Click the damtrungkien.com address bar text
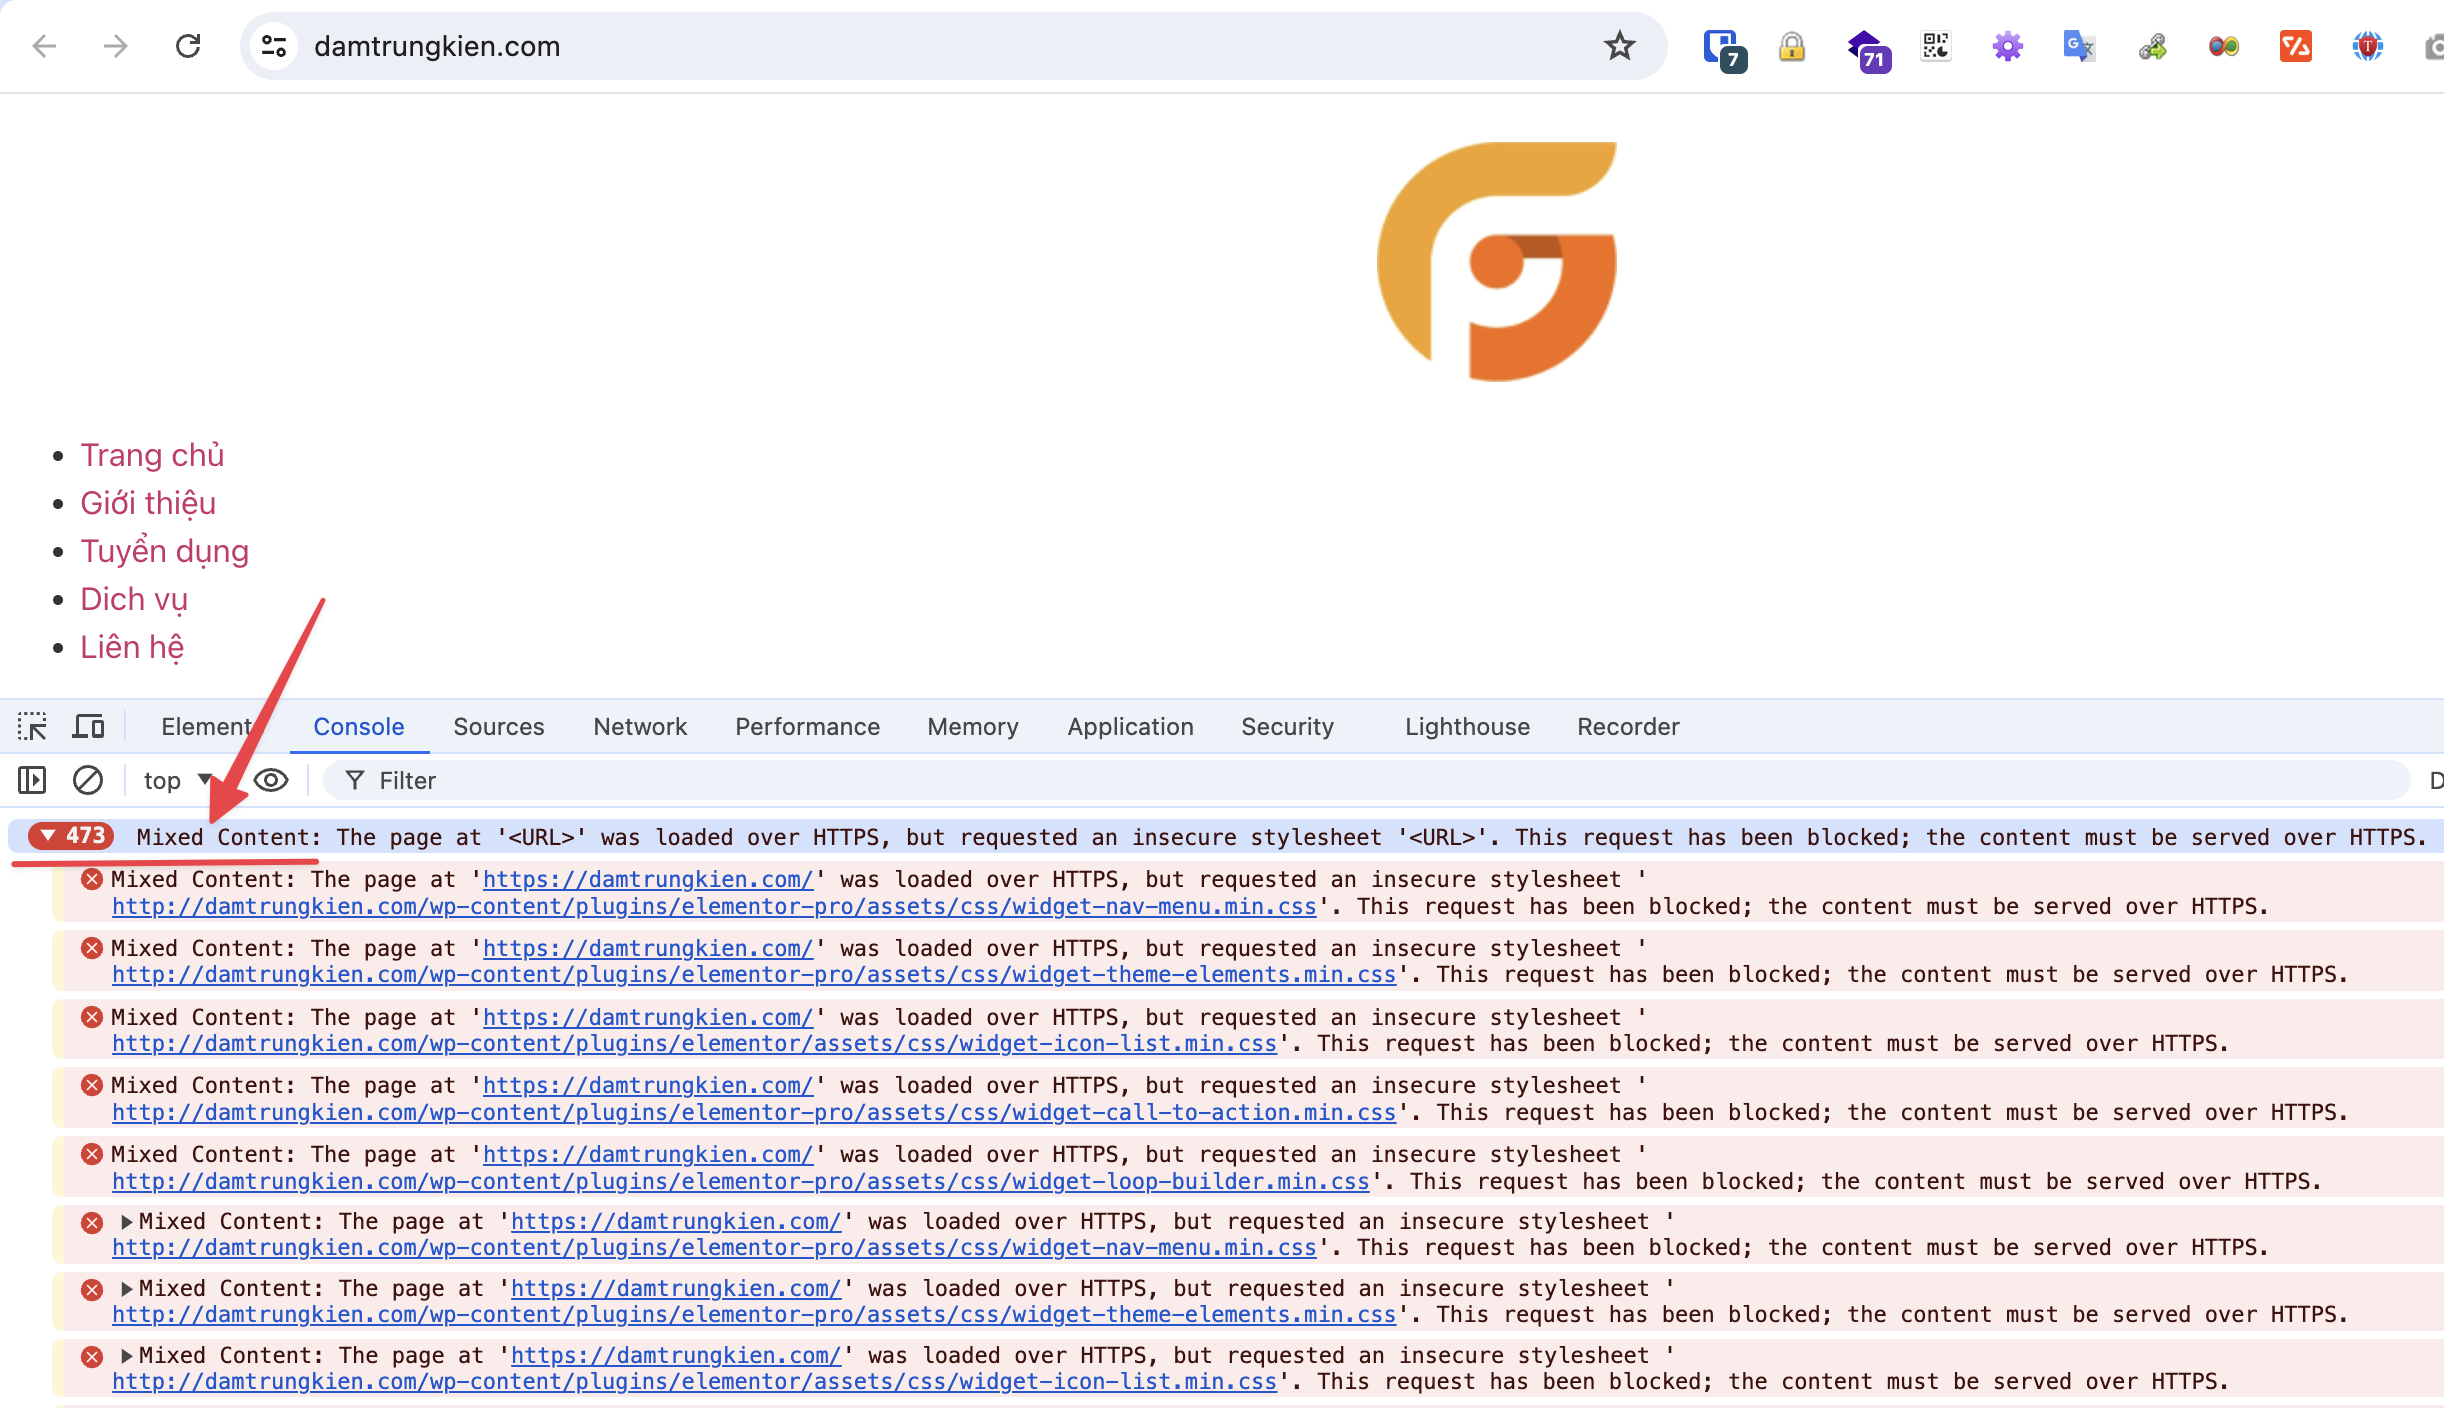This screenshot has width=2444, height=1408. pyautogui.click(x=437, y=46)
